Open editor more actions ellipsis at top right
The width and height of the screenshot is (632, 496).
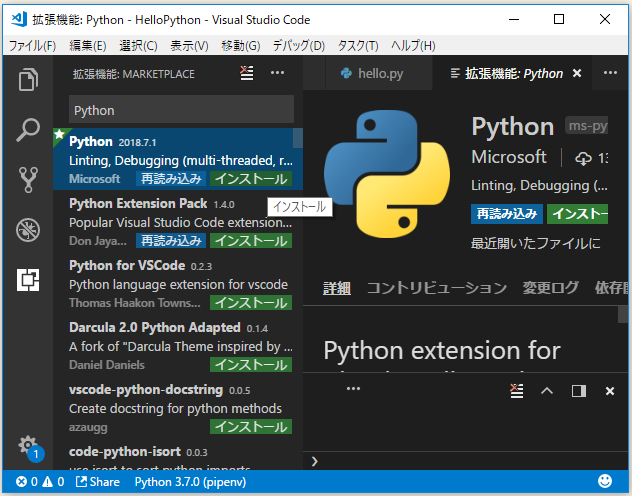(x=610, y=73)
